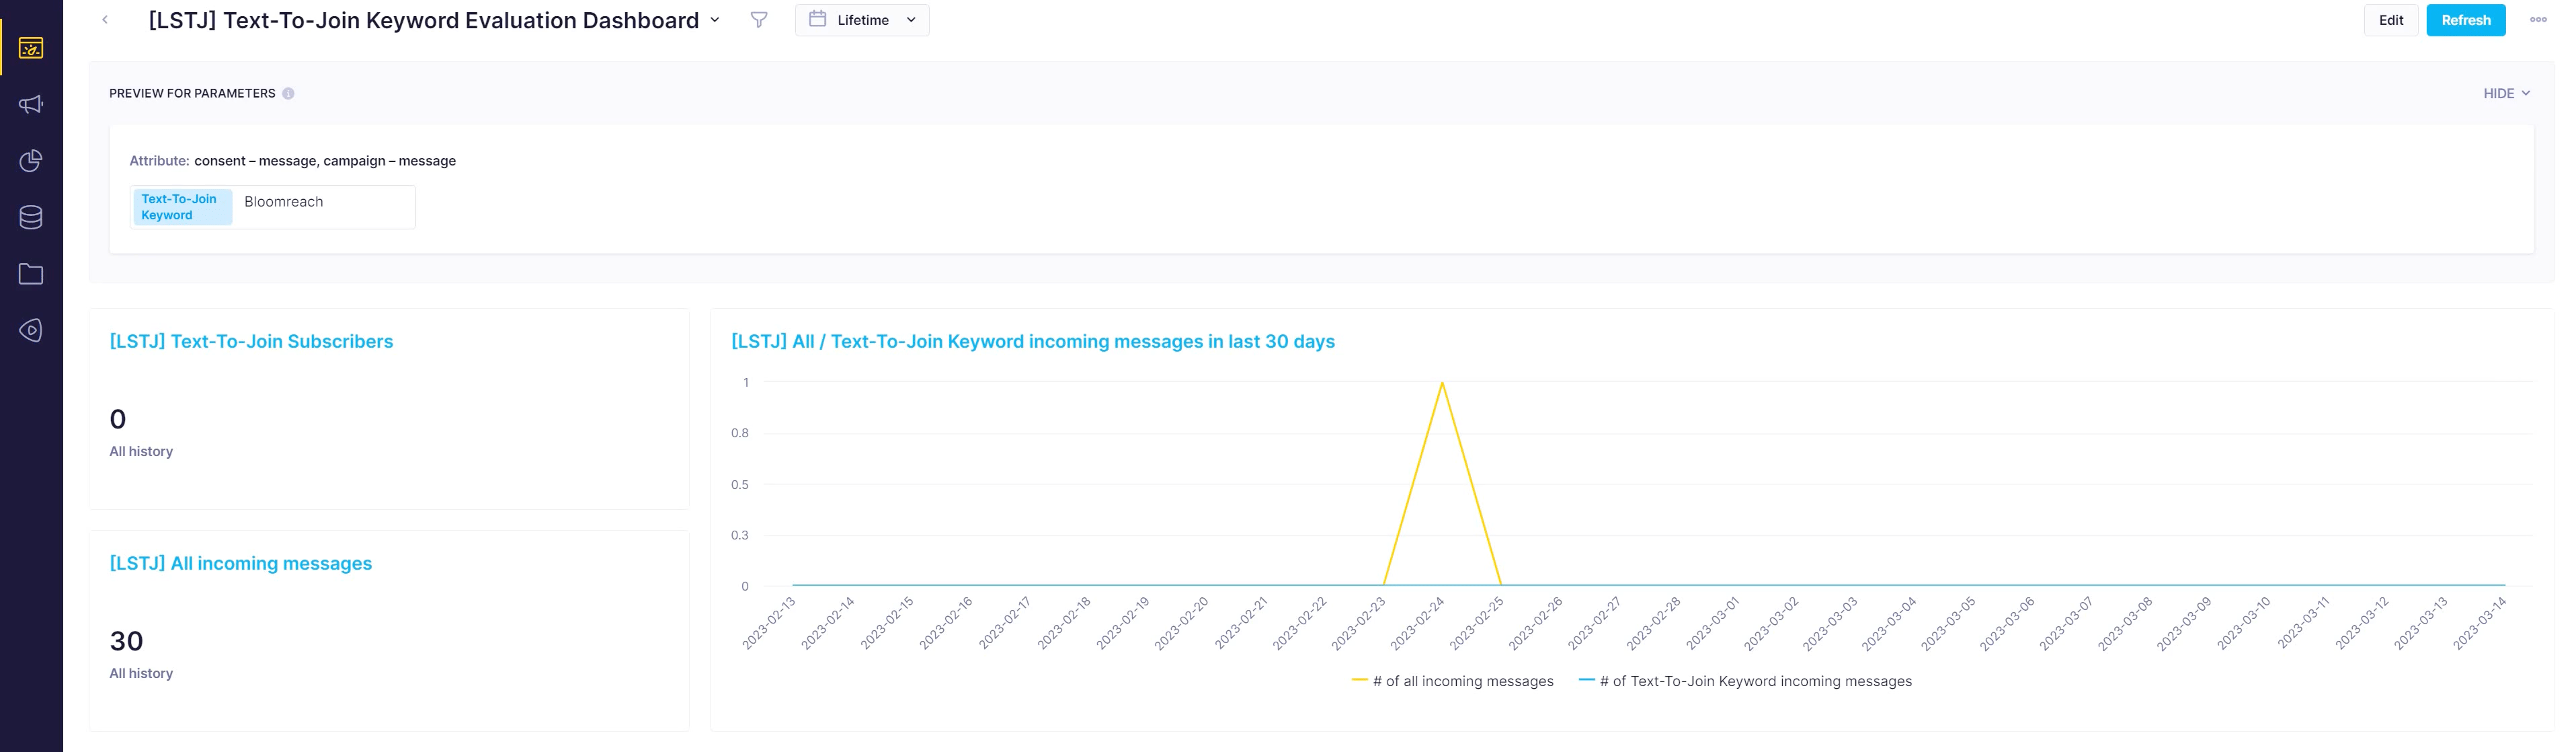Open the folder sidebar icon
The width and height of the screenshot is (2576, 752).
[31, 274]
